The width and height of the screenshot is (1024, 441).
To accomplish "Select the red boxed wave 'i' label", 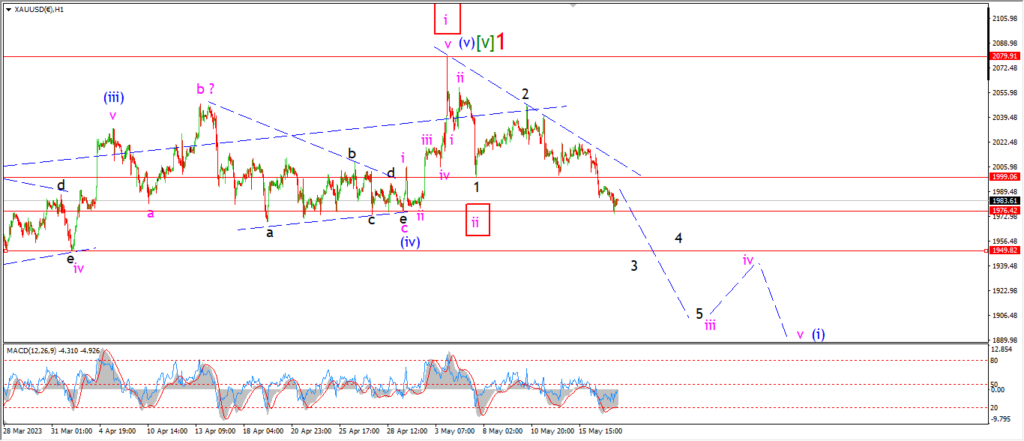I will pos(447,17).
